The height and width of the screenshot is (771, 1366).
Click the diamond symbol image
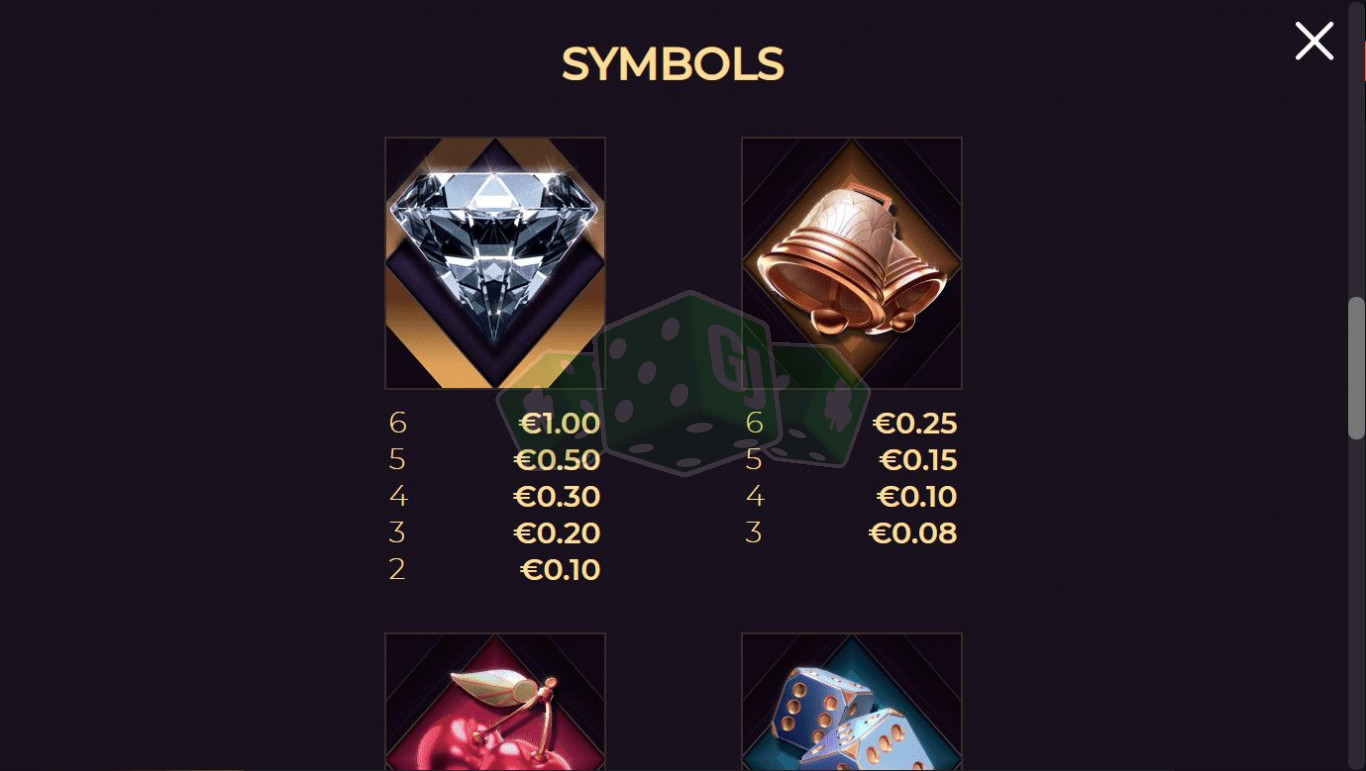495,263
